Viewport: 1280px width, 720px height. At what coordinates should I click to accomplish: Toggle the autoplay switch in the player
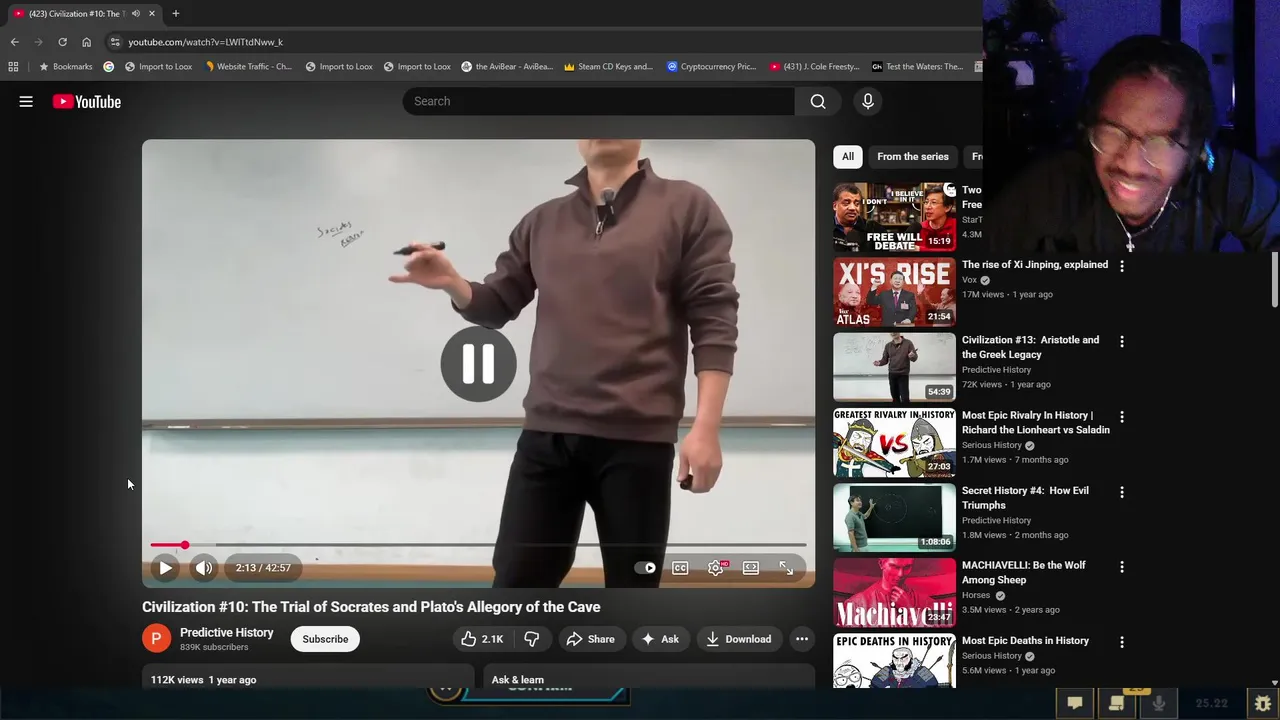pos(645,568)
